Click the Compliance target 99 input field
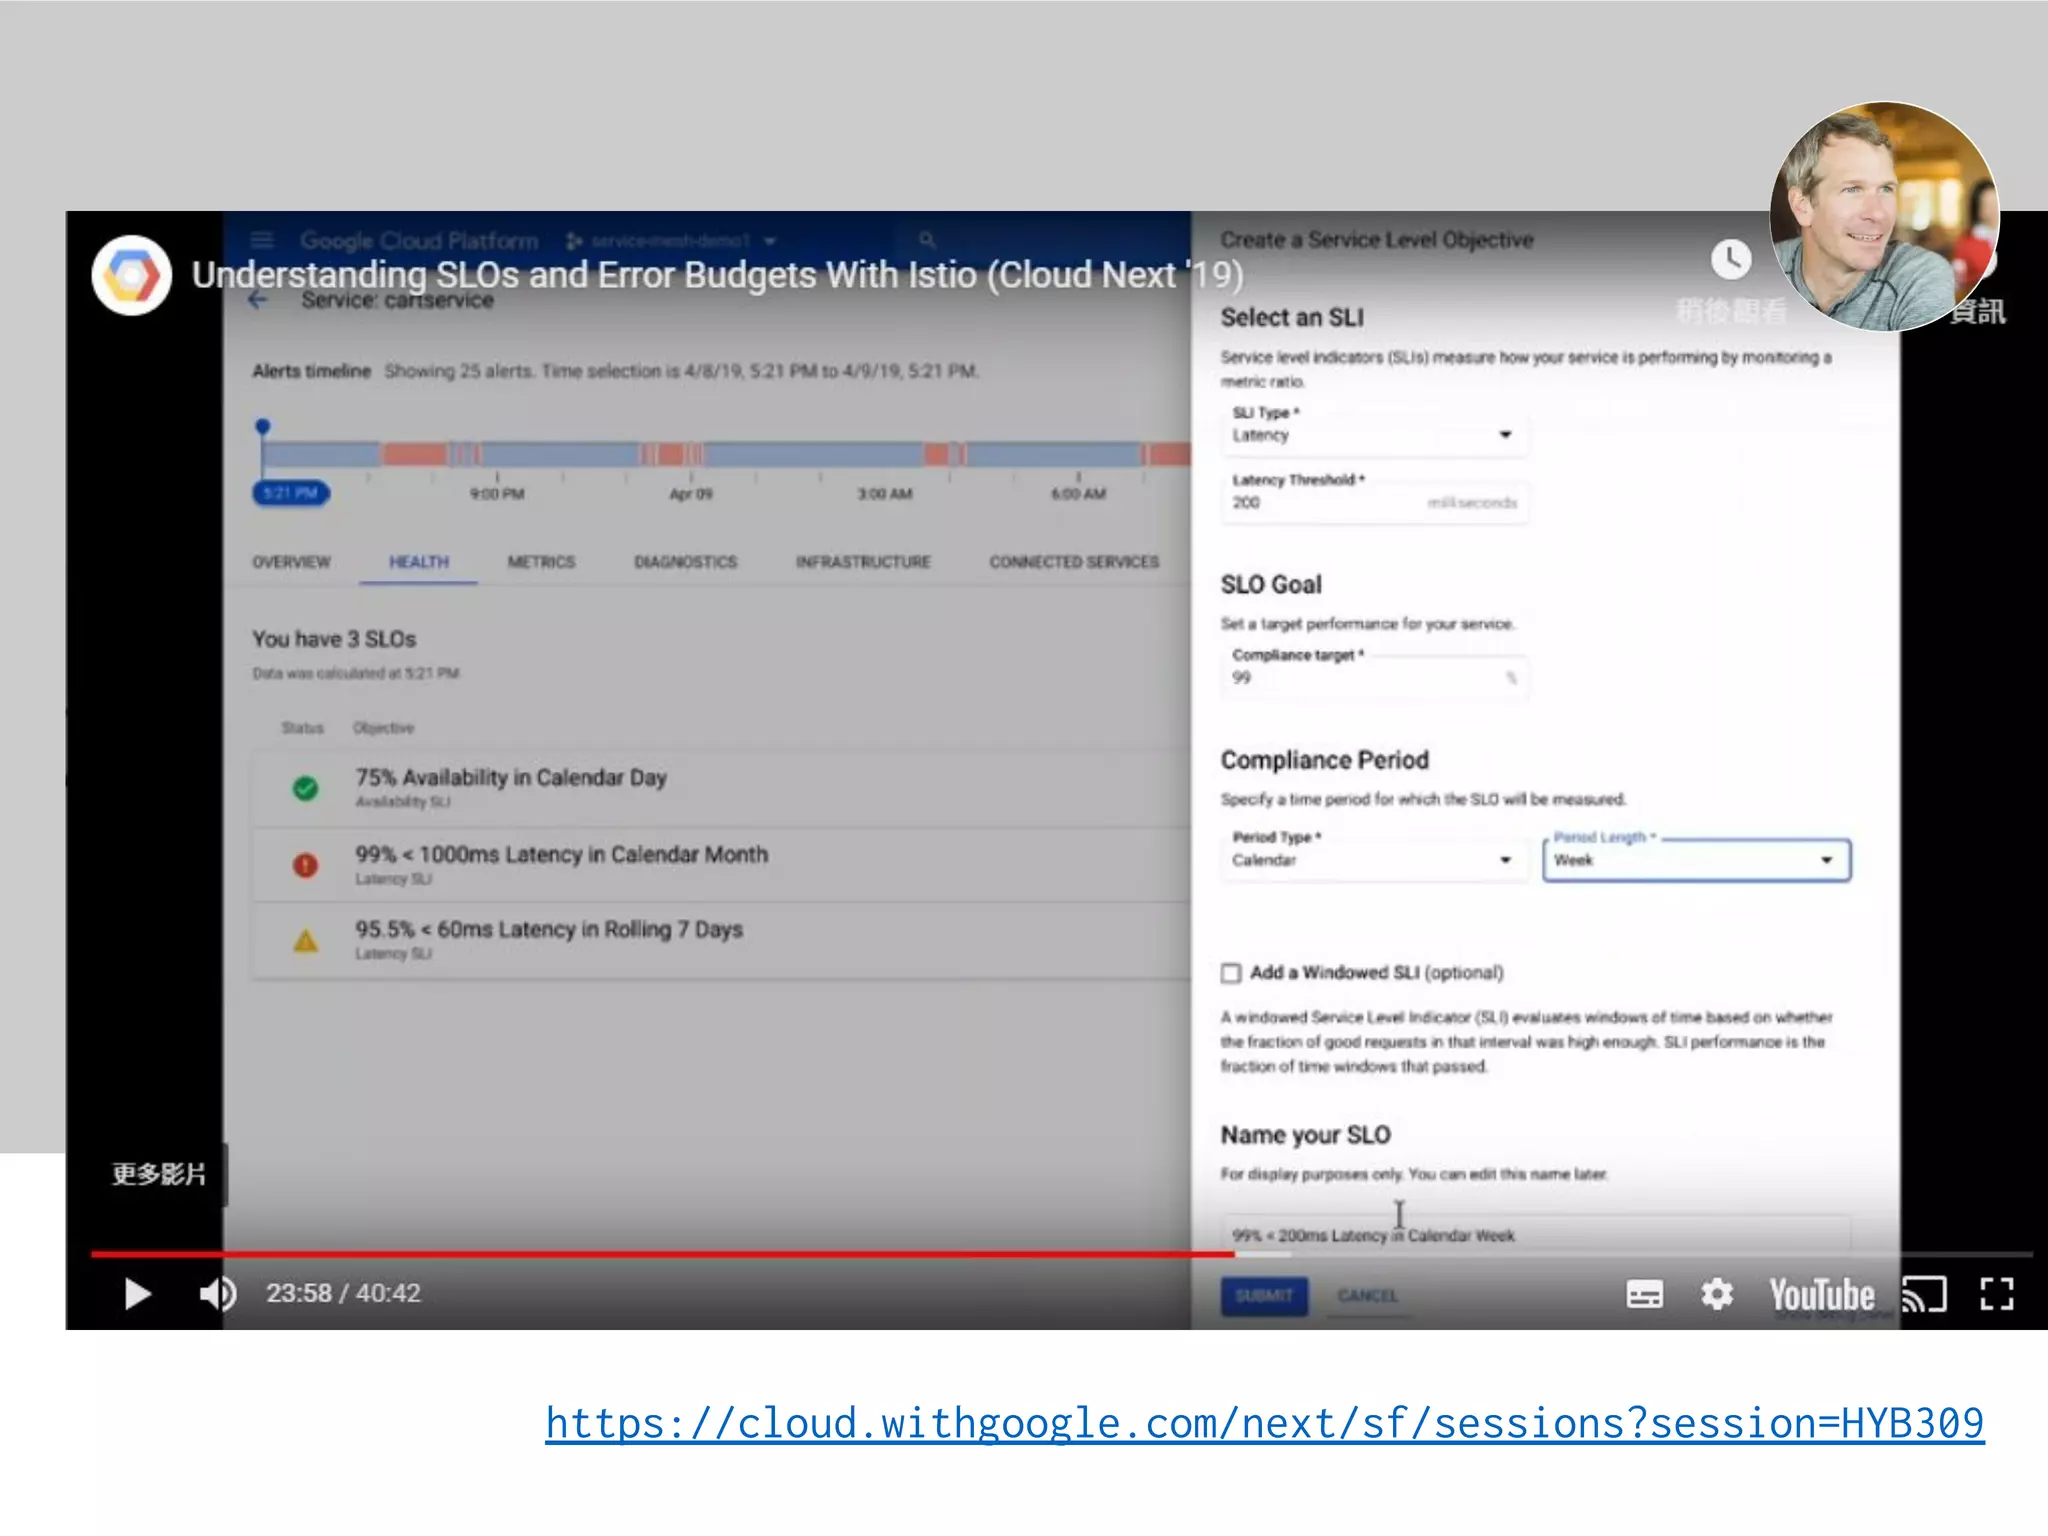Image resolution: width=2048 pixels, height=1536 pixels. coord(1373,677)
